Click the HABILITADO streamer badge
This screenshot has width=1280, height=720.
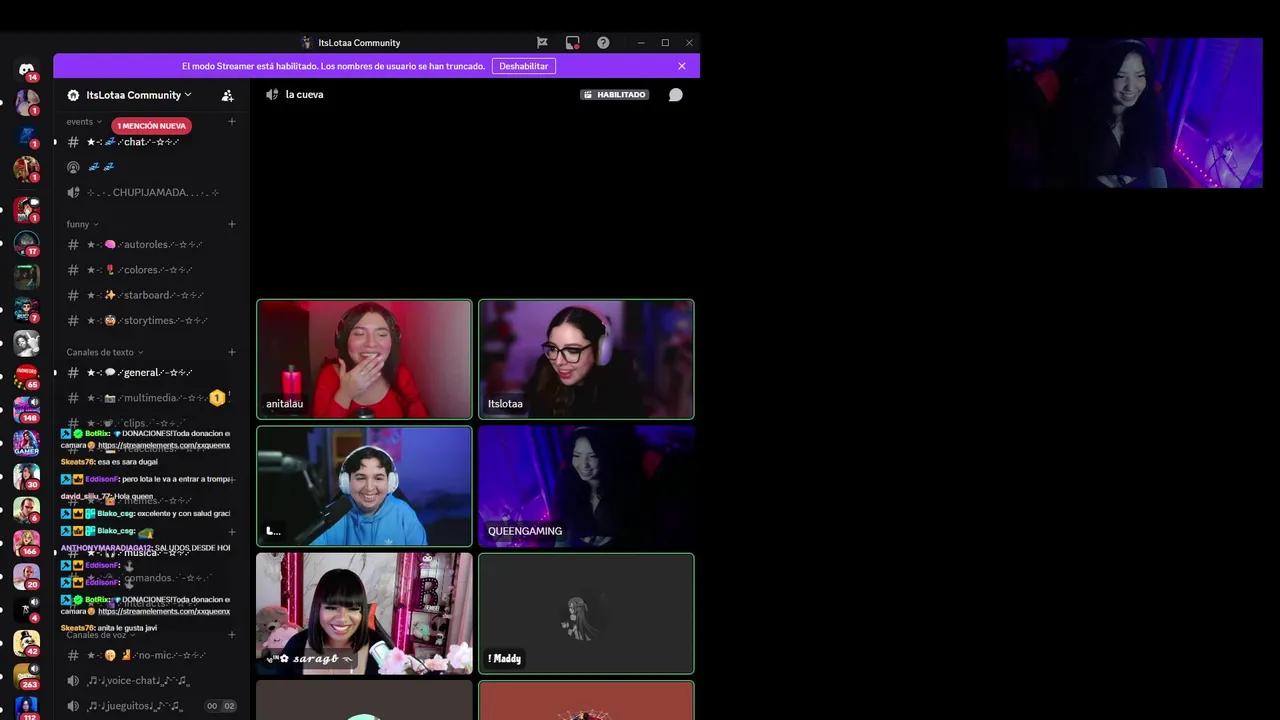click(615, 95)
